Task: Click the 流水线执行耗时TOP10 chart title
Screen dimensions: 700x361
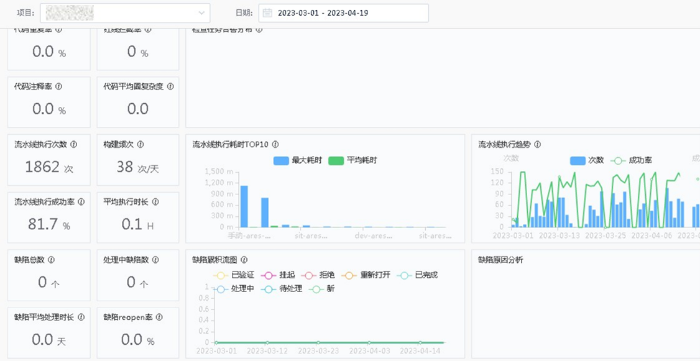Action: point(230,145)
